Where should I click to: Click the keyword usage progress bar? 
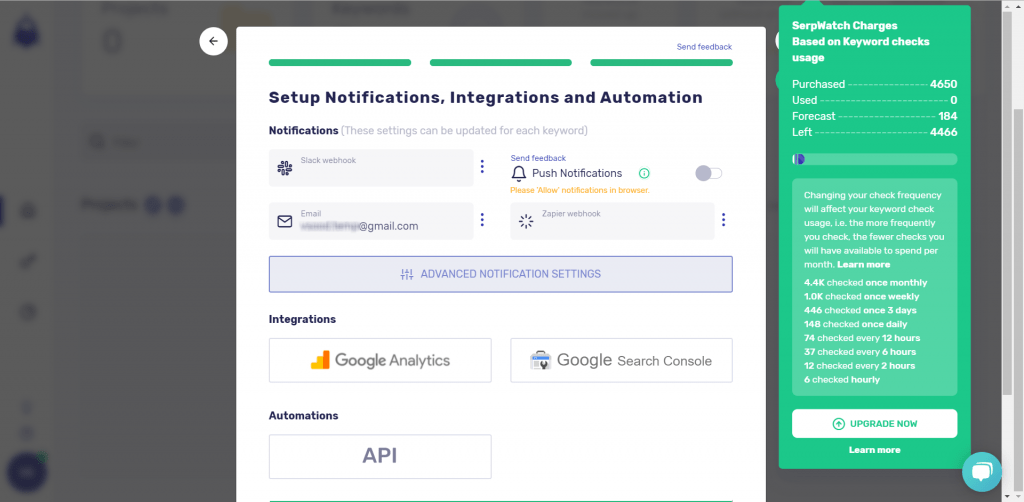click(x=874, y=159)
